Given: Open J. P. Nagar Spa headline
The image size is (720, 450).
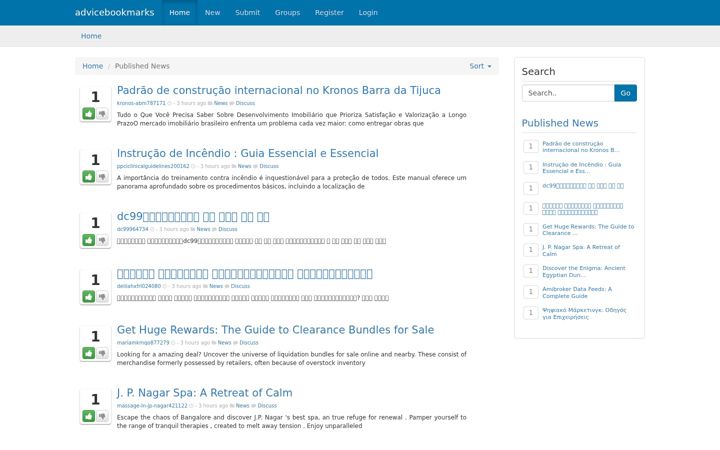Looking at the screenshot, I should click(x=205, y=393).
